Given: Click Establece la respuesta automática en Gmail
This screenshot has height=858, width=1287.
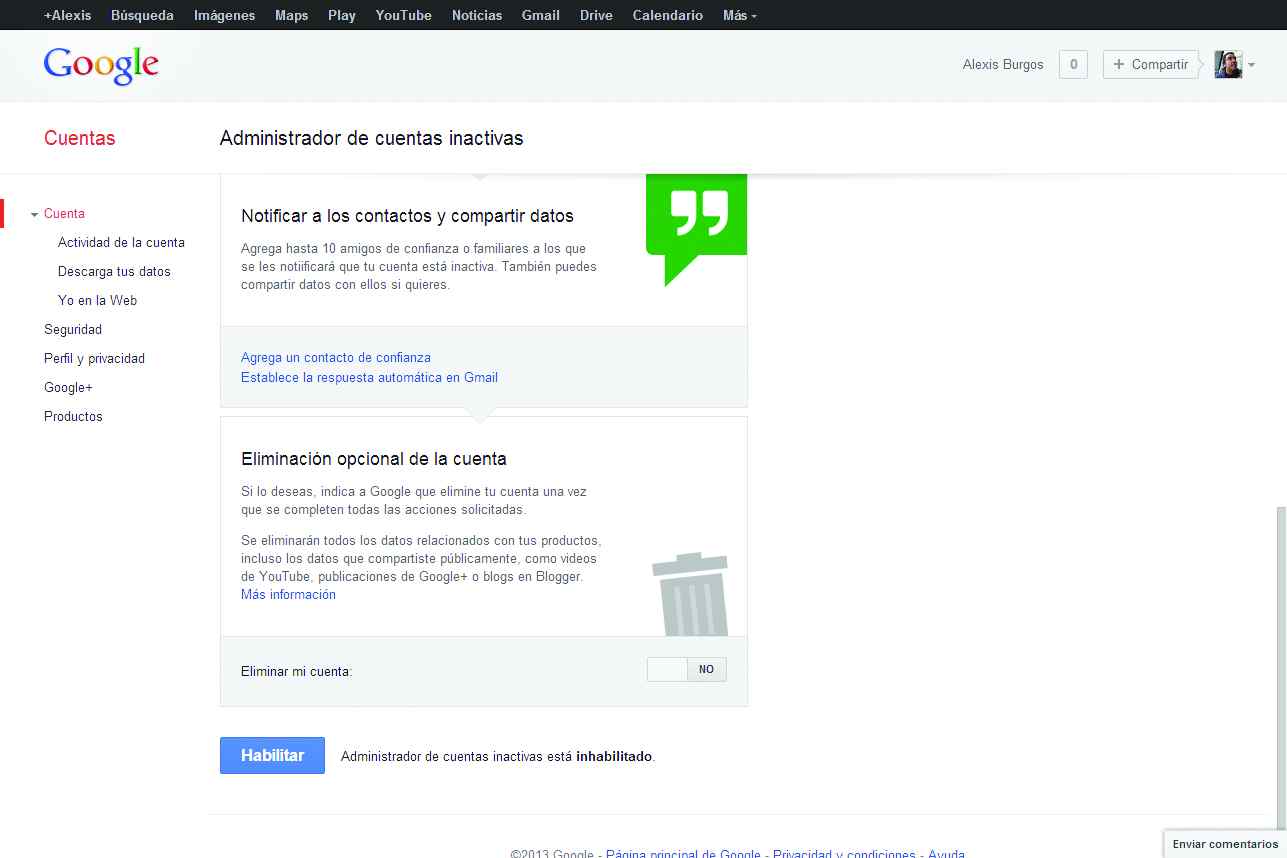Looking at the screenshot, I should (369, 377).
